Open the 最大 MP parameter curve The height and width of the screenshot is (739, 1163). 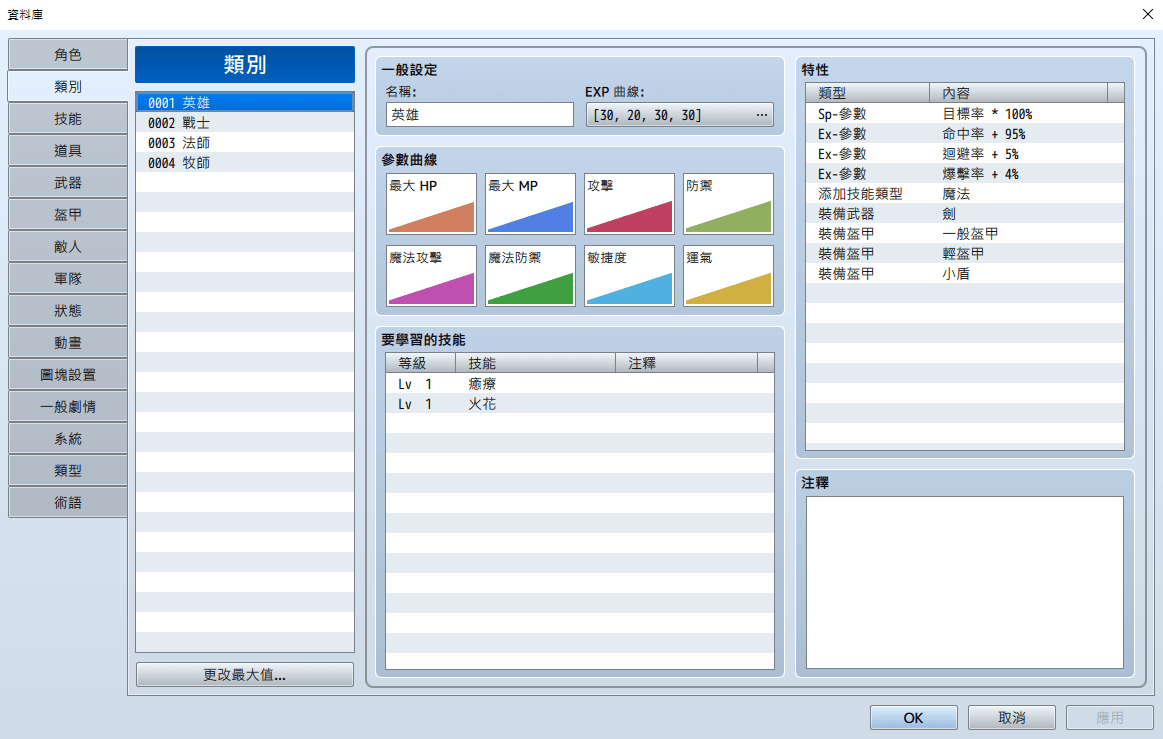pos(530,204)
